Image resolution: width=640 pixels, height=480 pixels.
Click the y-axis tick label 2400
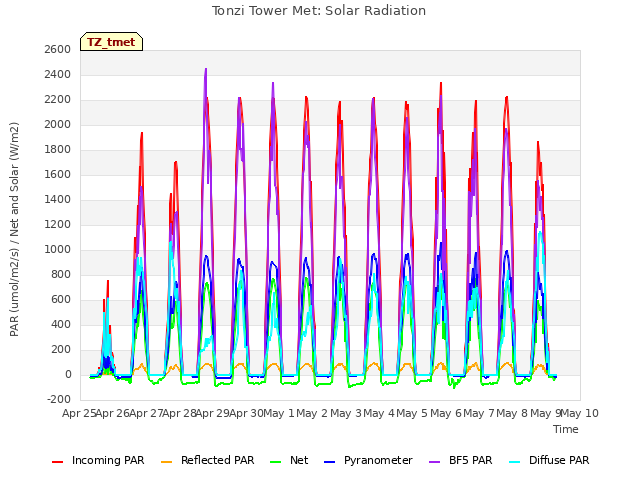coord(58,74)
